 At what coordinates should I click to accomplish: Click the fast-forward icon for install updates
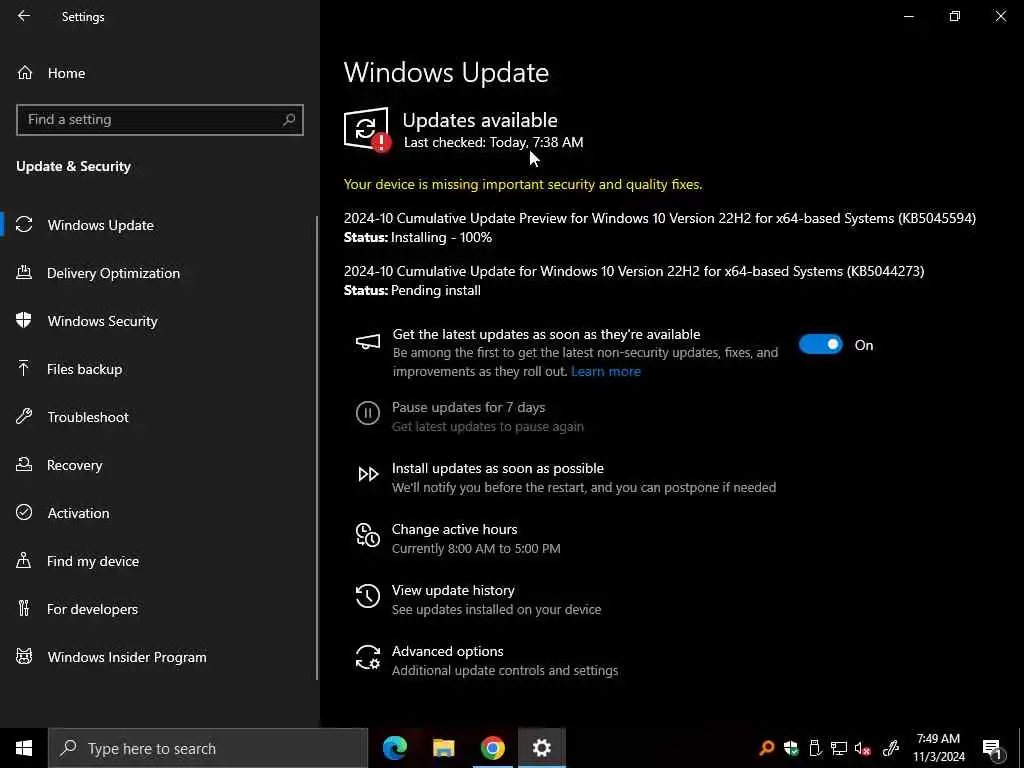click(368, 474)
